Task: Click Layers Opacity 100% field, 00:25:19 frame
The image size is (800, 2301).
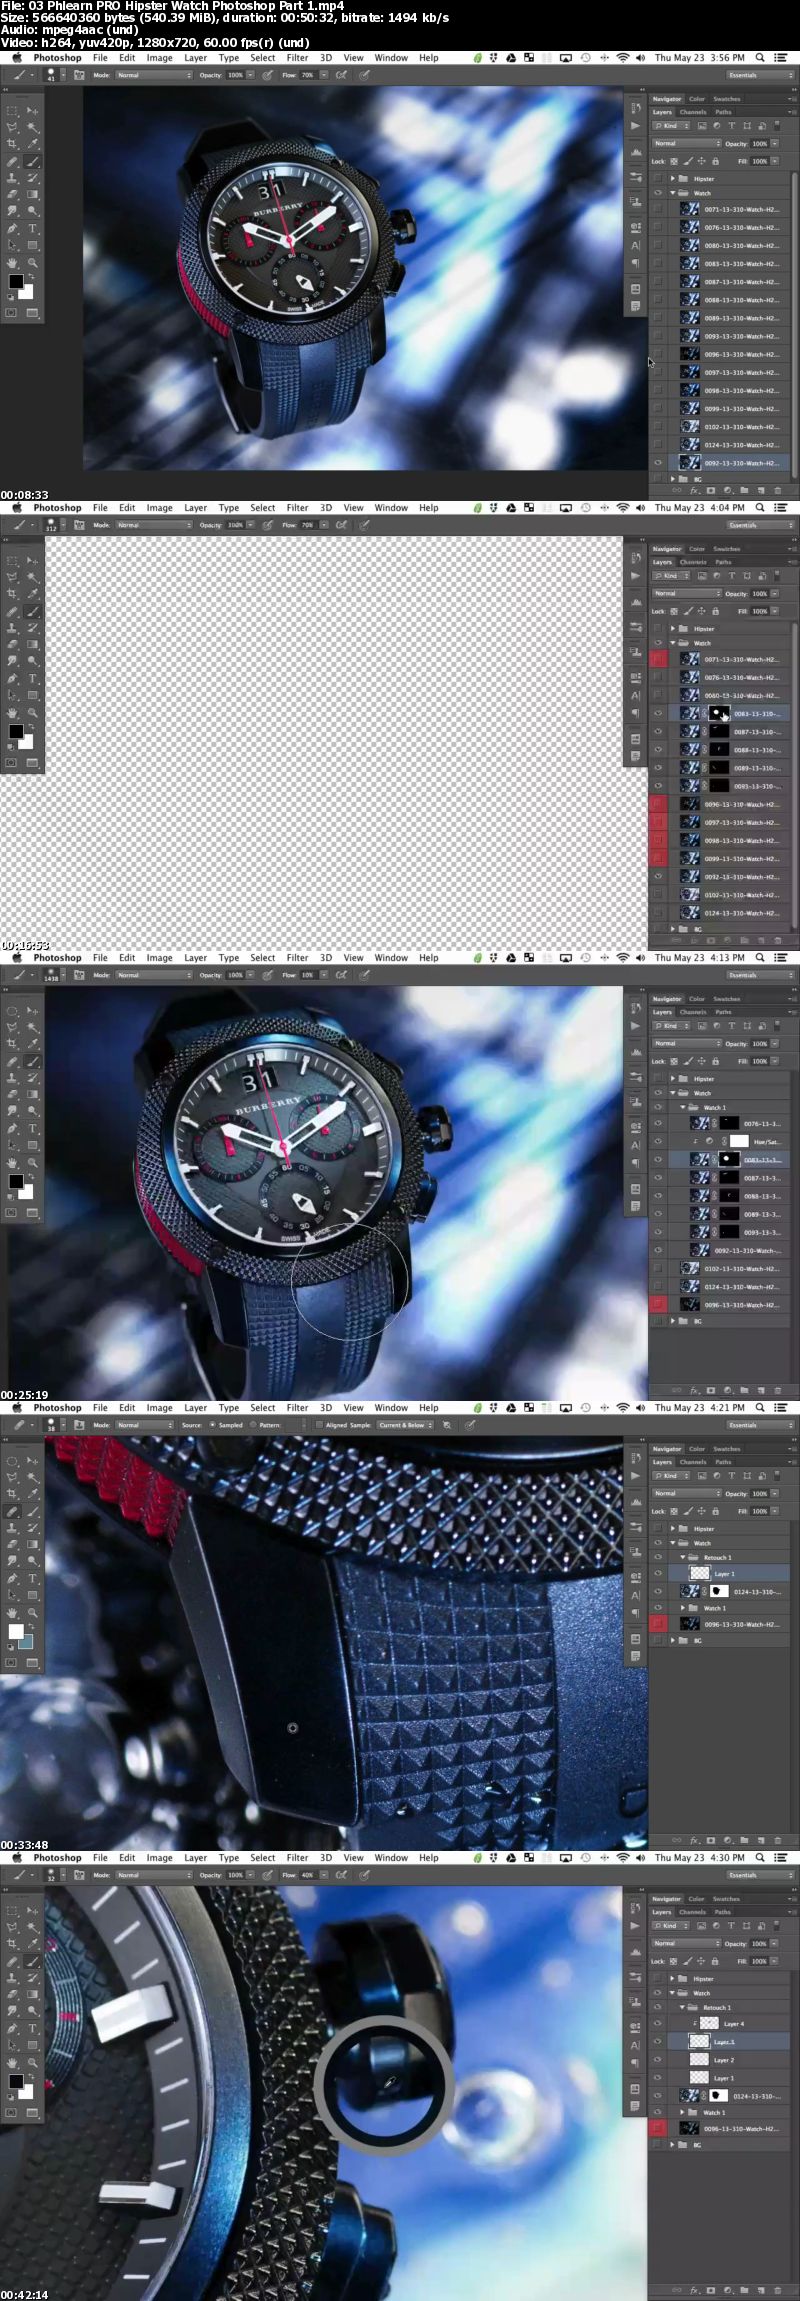Action: click(760, 1043)
